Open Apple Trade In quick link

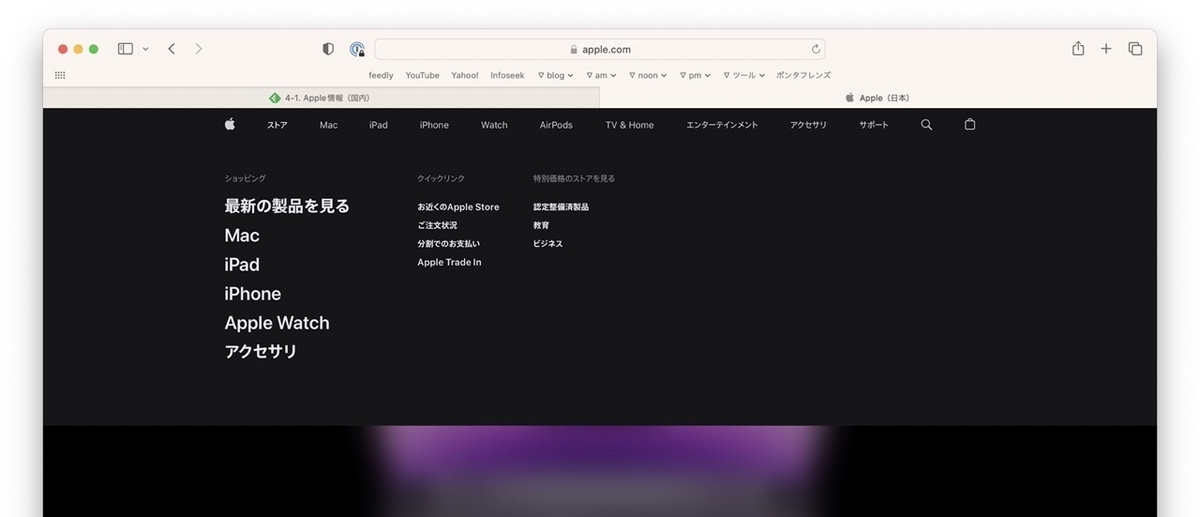coord(449,262)
